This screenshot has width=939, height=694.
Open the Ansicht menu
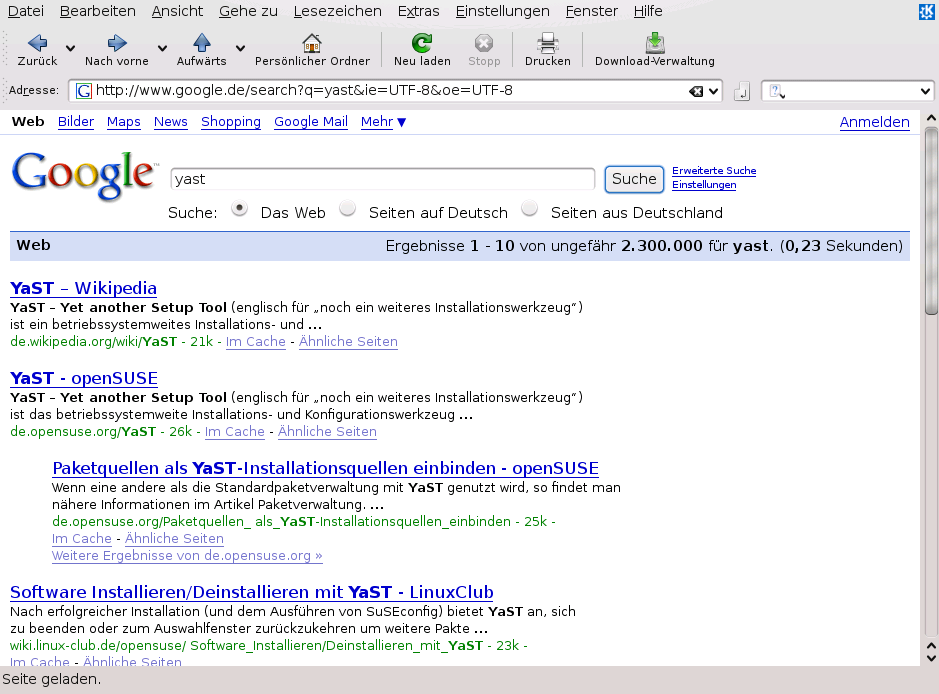(x=177, y=11)
